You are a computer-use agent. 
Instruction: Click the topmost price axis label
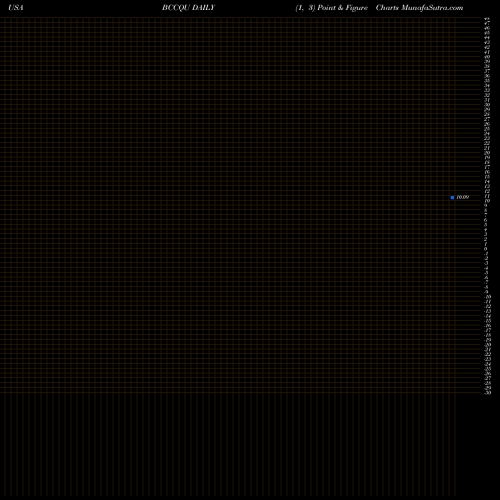[487, 19]
